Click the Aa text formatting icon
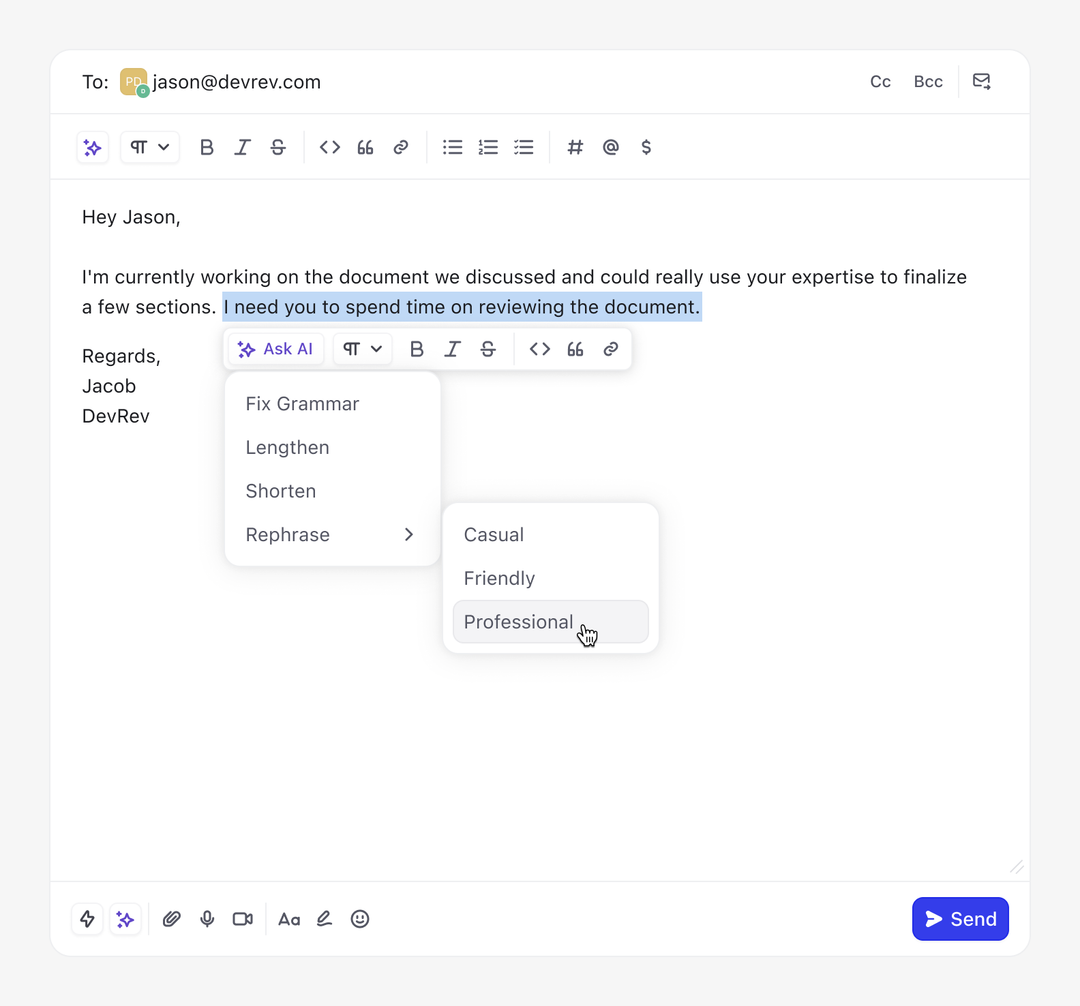 [x=289, y=919]
